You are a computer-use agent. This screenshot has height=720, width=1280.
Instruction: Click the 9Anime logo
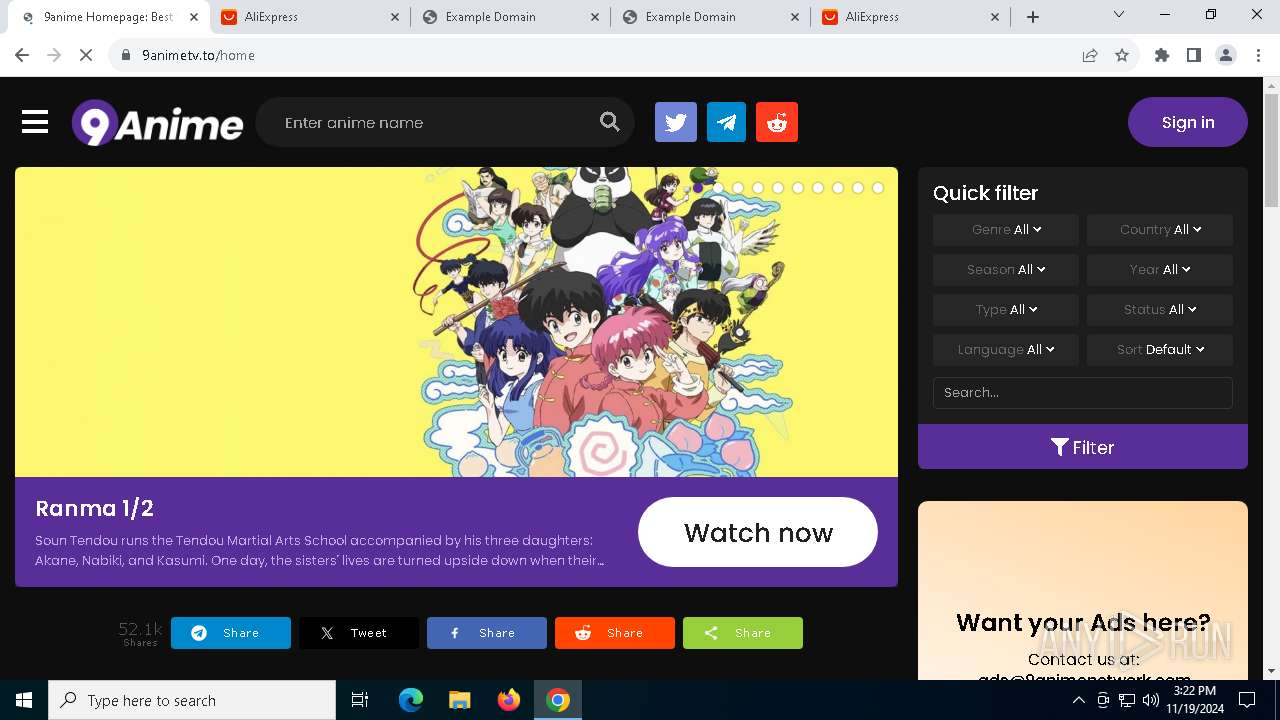[157, 123]
